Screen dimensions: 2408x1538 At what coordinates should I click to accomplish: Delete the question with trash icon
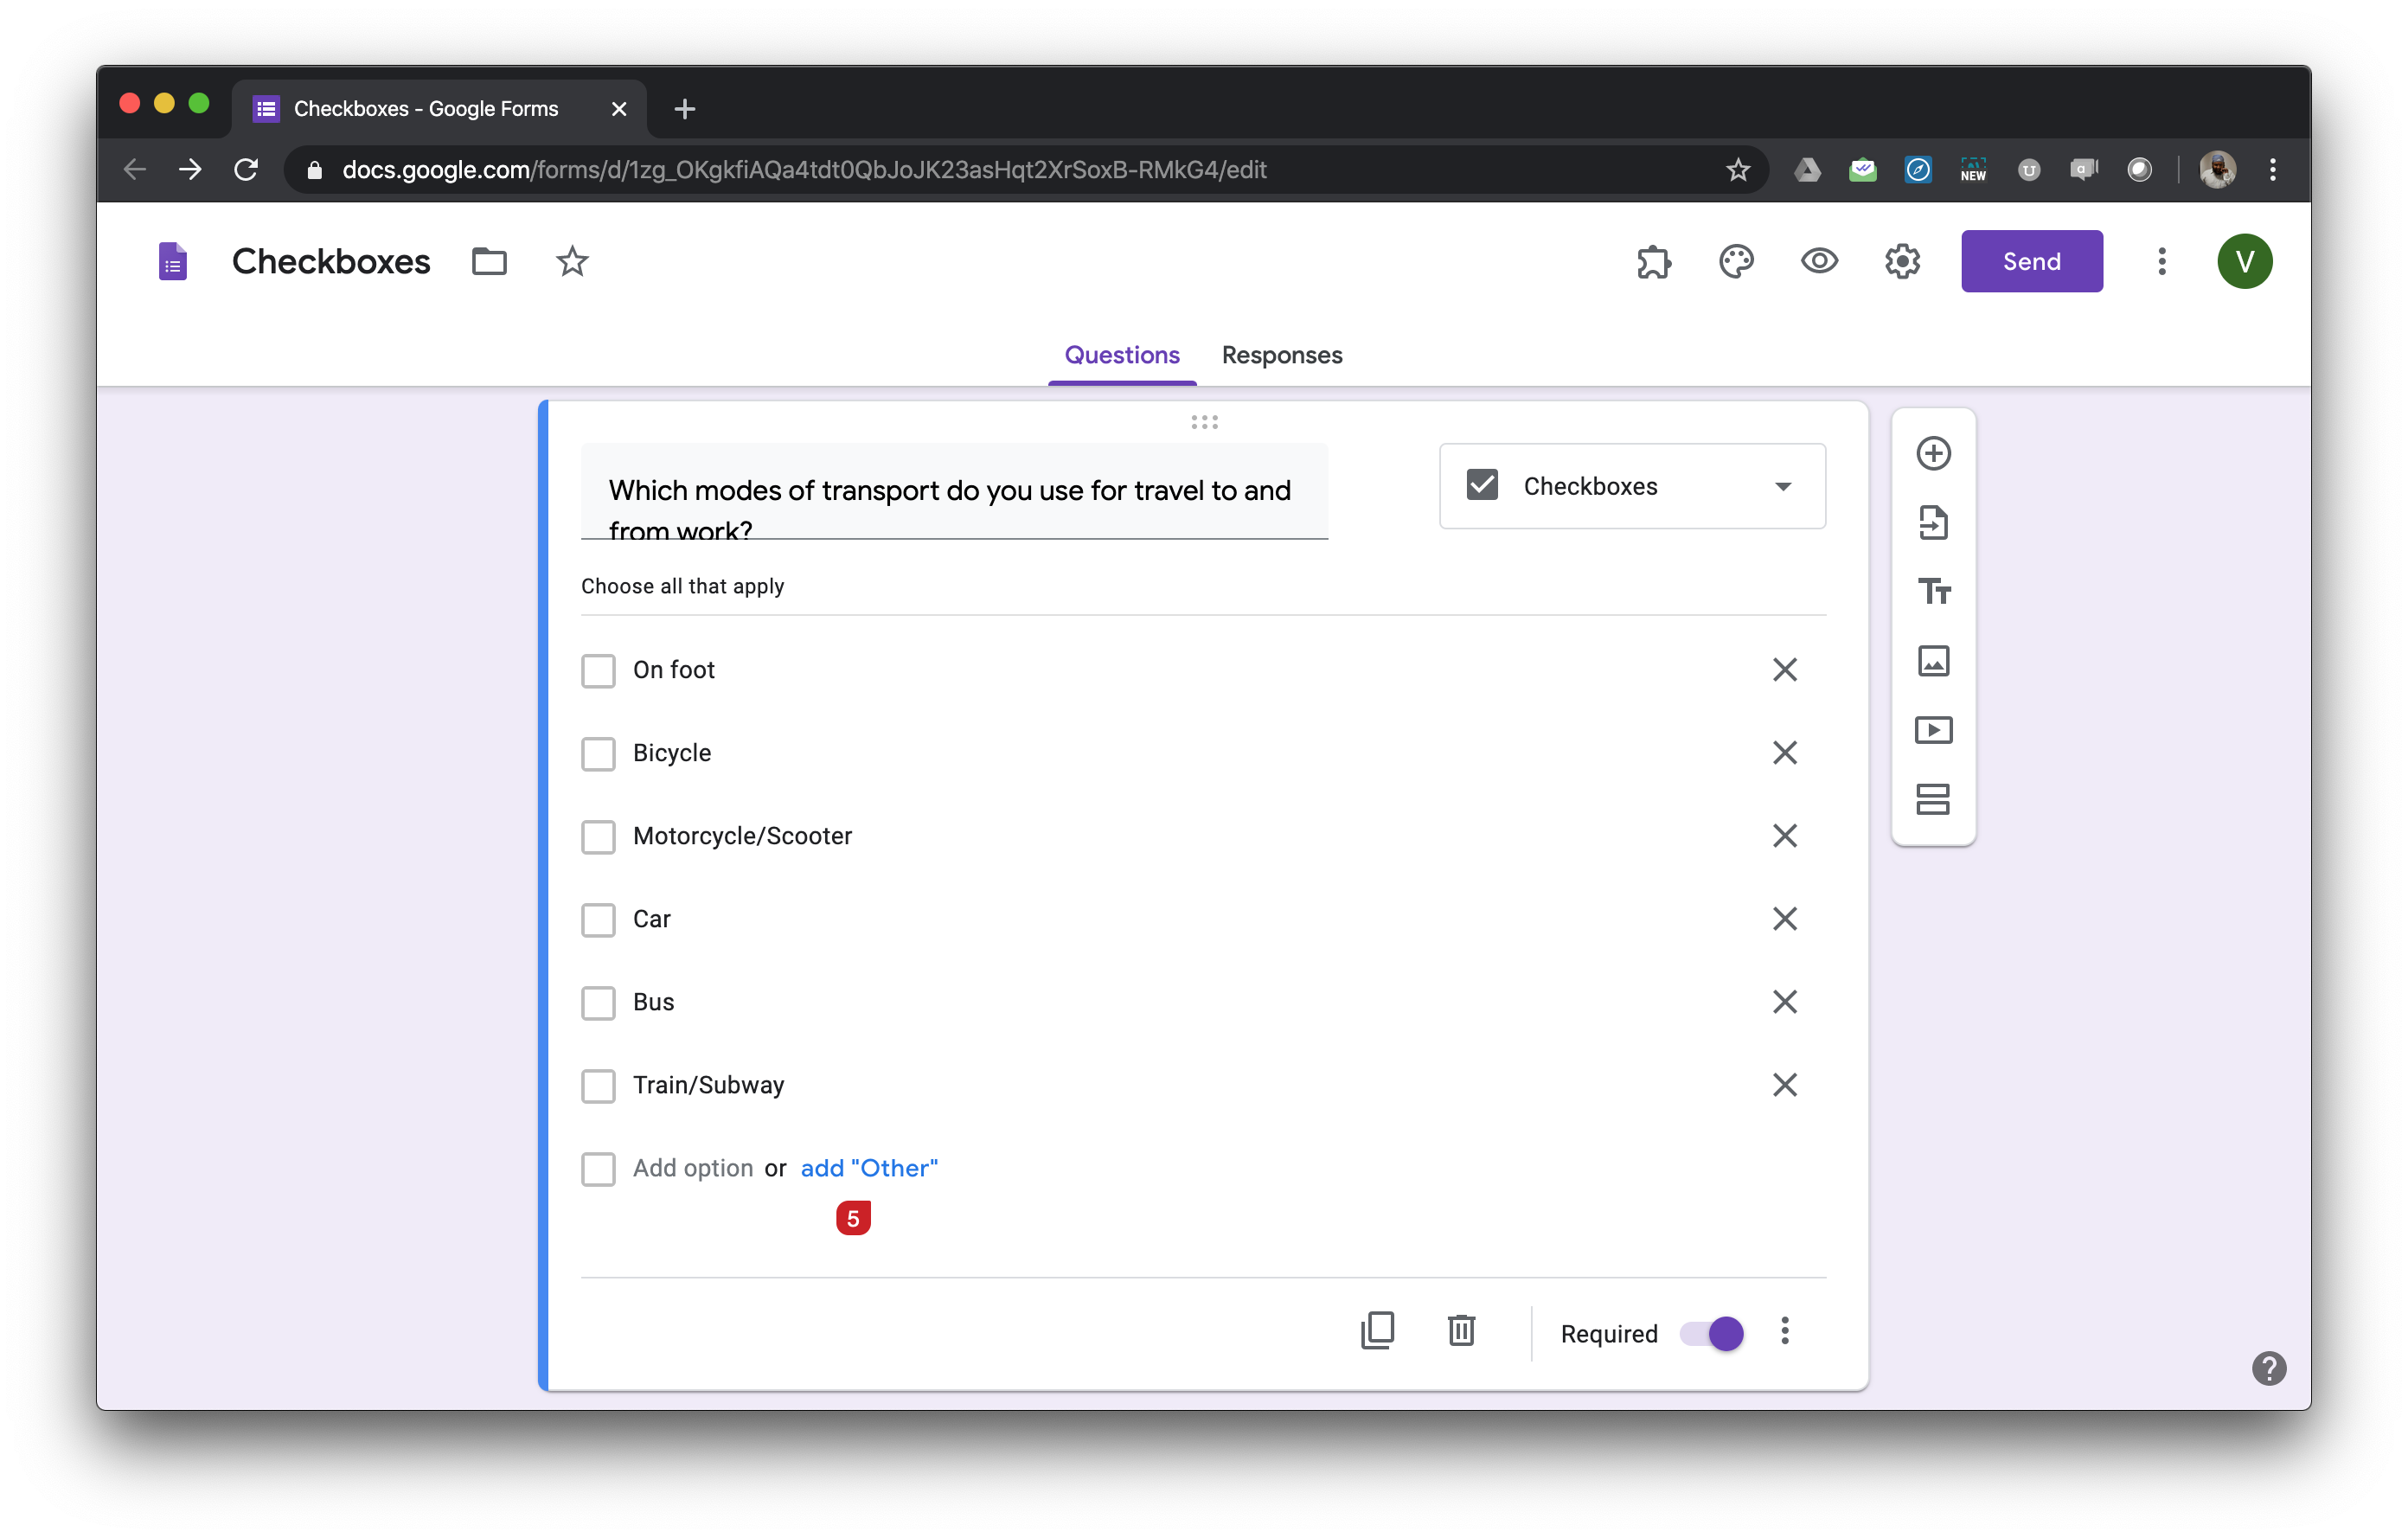tap(1461, 1331)
